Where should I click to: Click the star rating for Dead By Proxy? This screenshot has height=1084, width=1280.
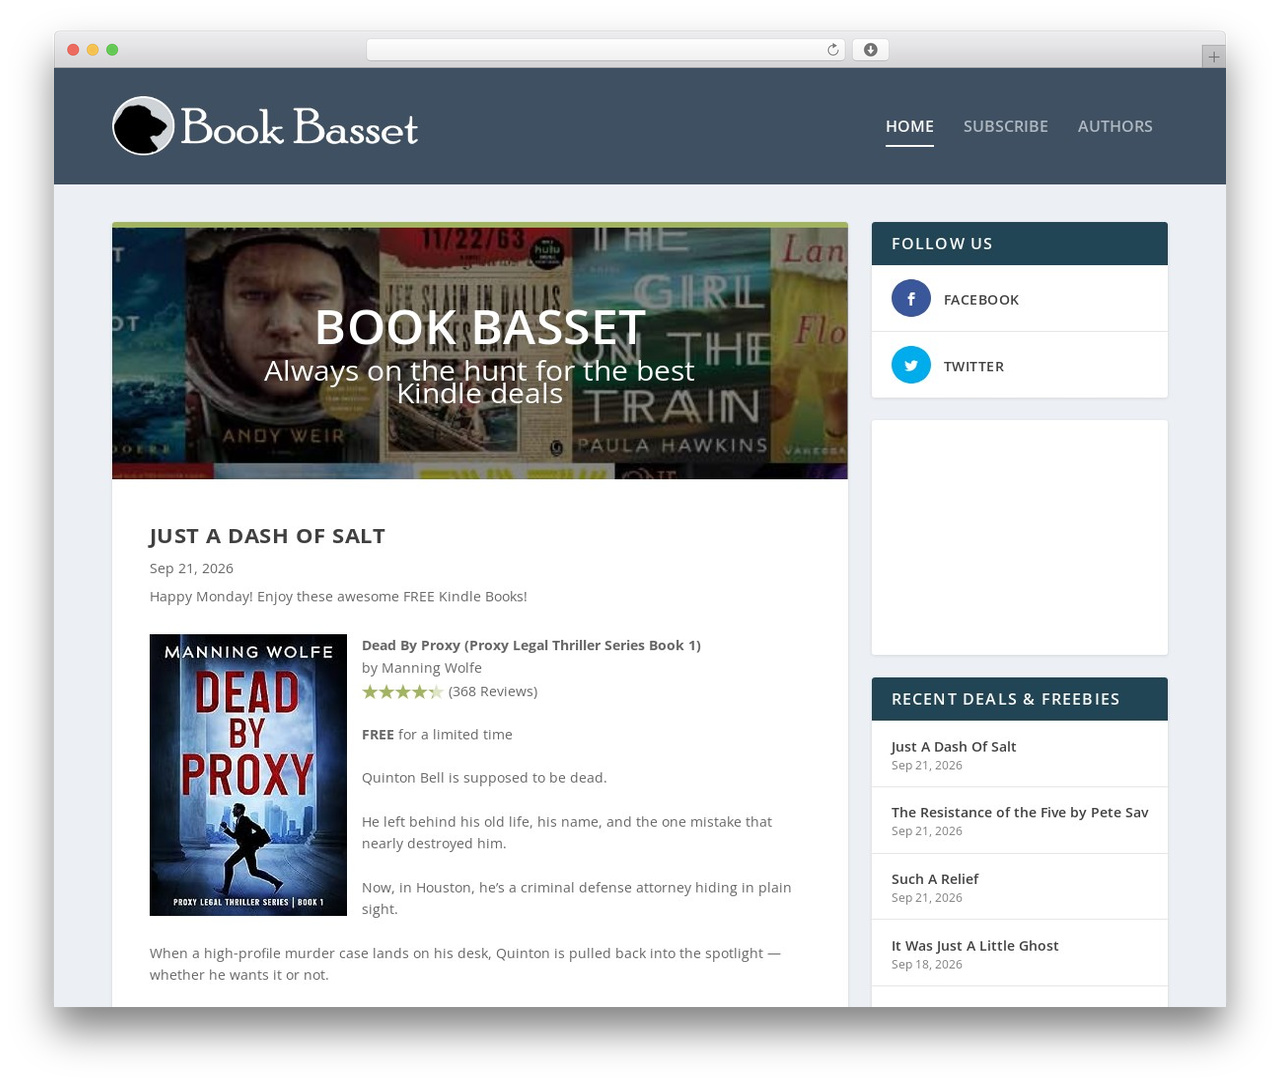tap(402, 691)
